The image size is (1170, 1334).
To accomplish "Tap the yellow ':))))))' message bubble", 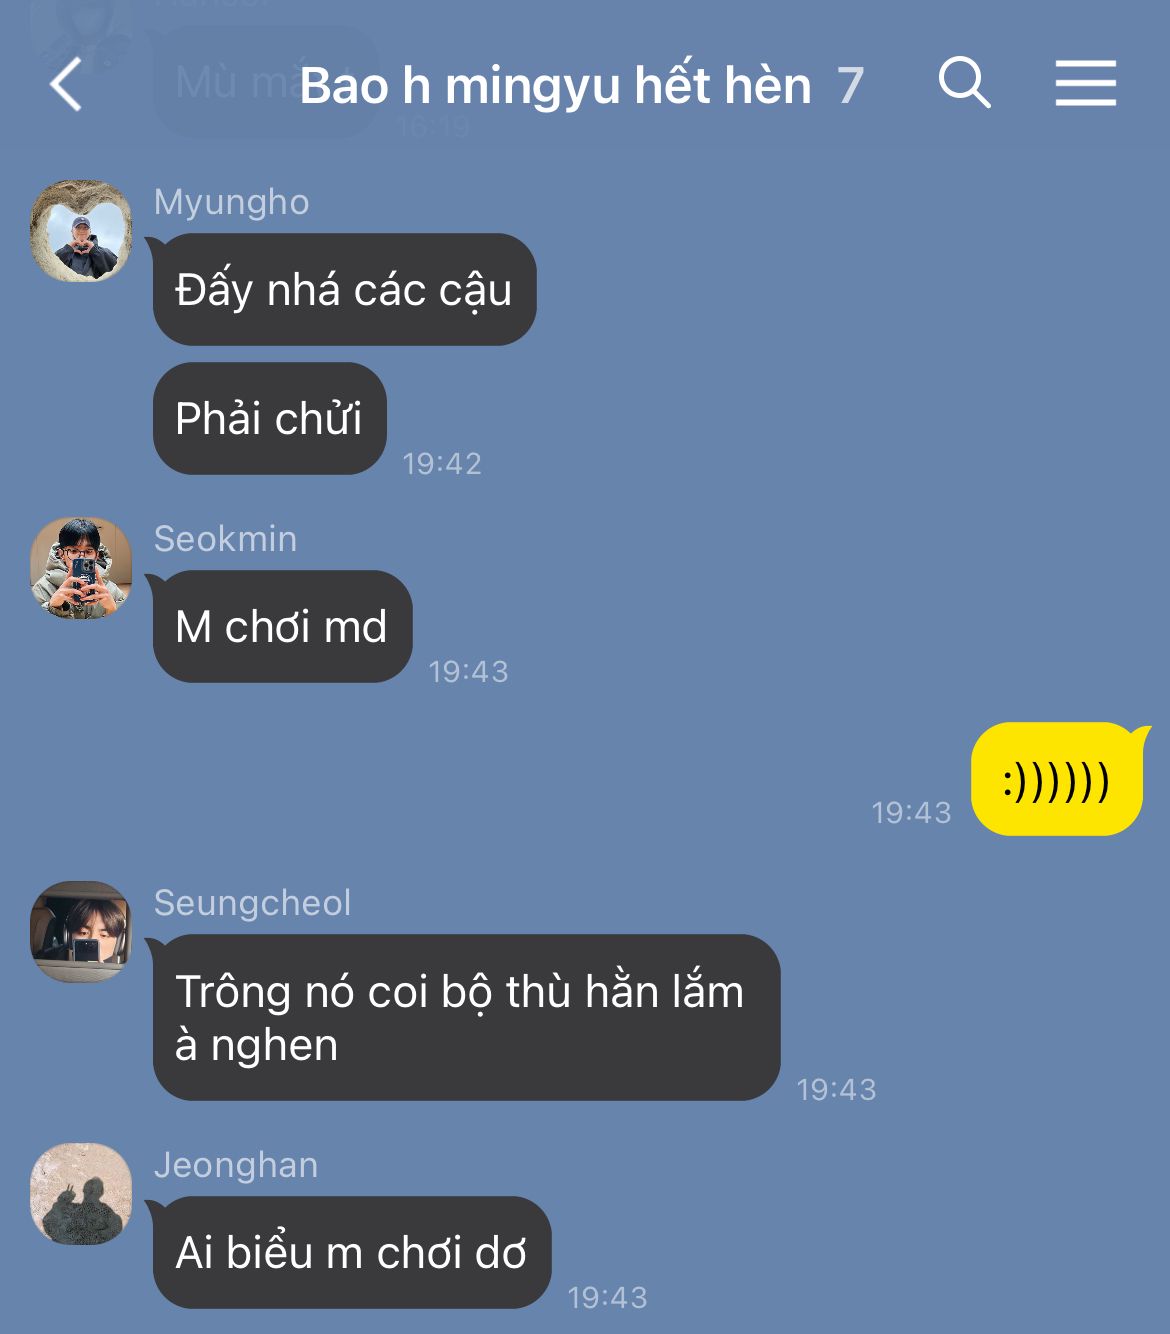I will (1057, 779).
